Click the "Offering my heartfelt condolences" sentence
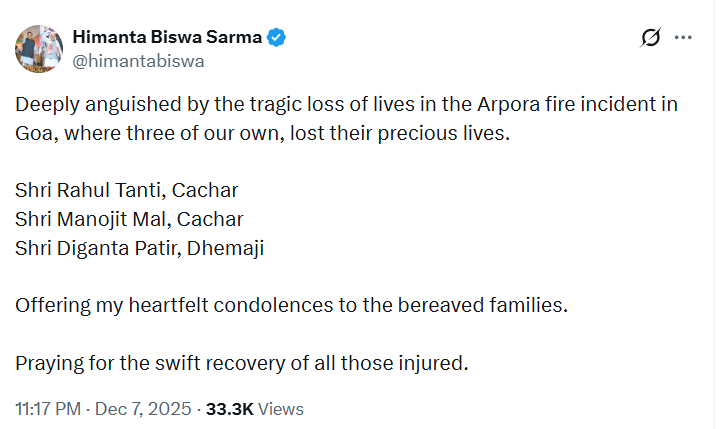721x429 pixels. [291, 305]
